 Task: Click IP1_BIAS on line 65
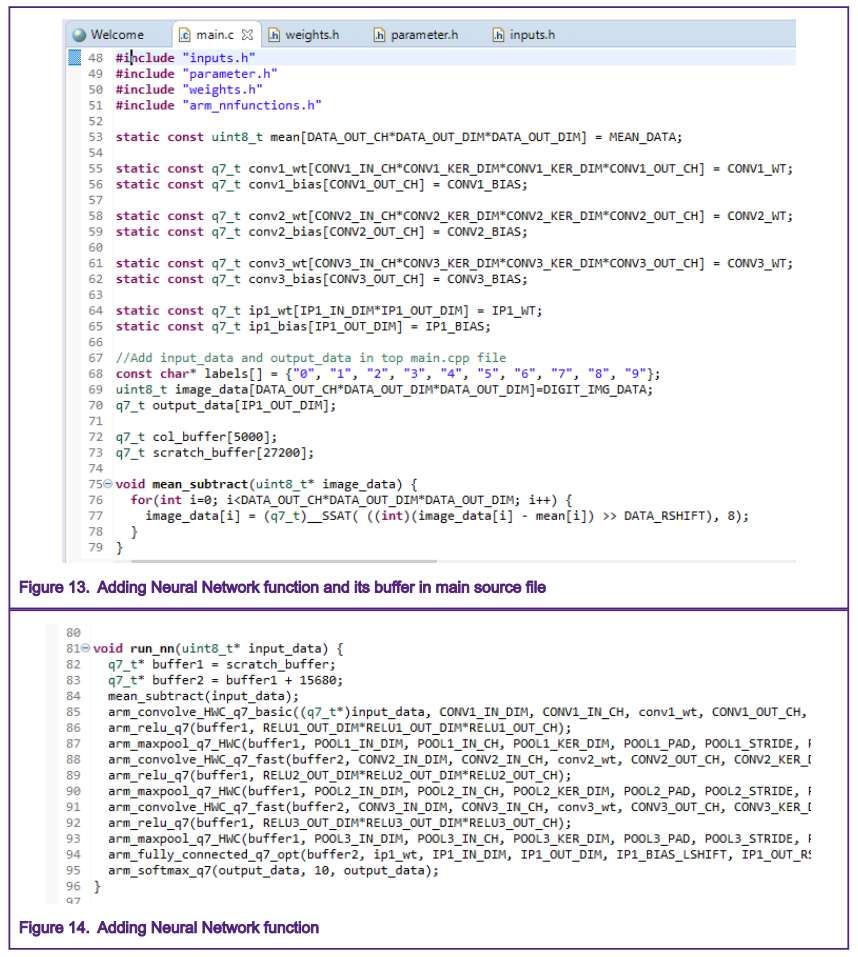(455, 327)
